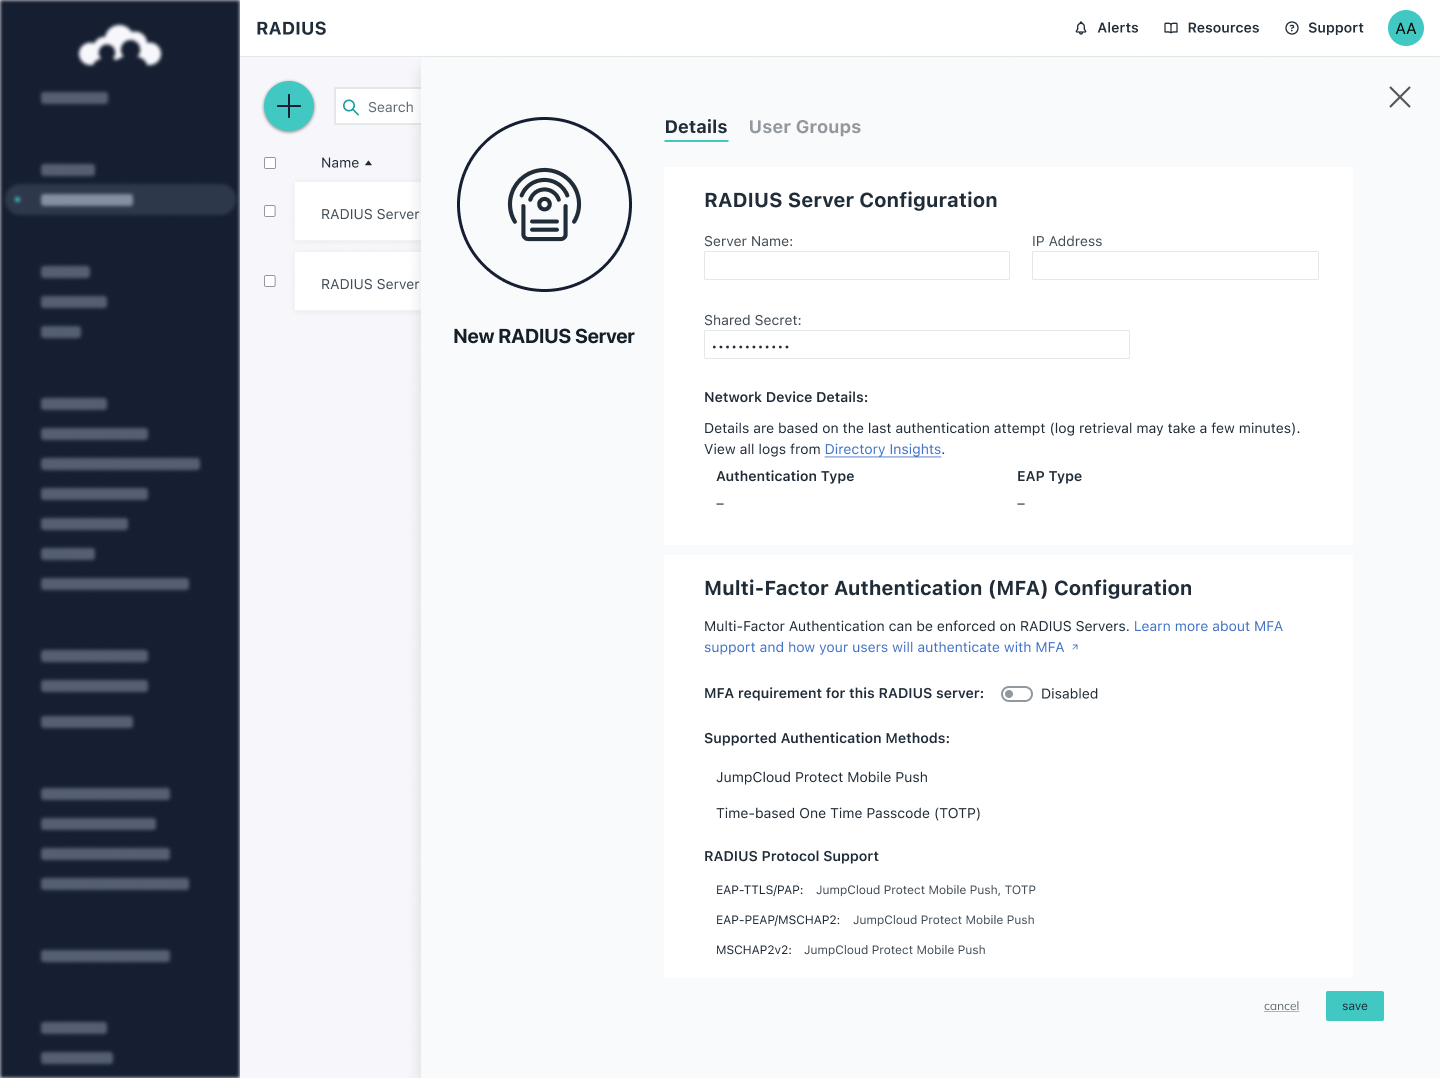Open the second RADIUS Server list row
Screen dimensions: 1440x1078
coord(358,282)
